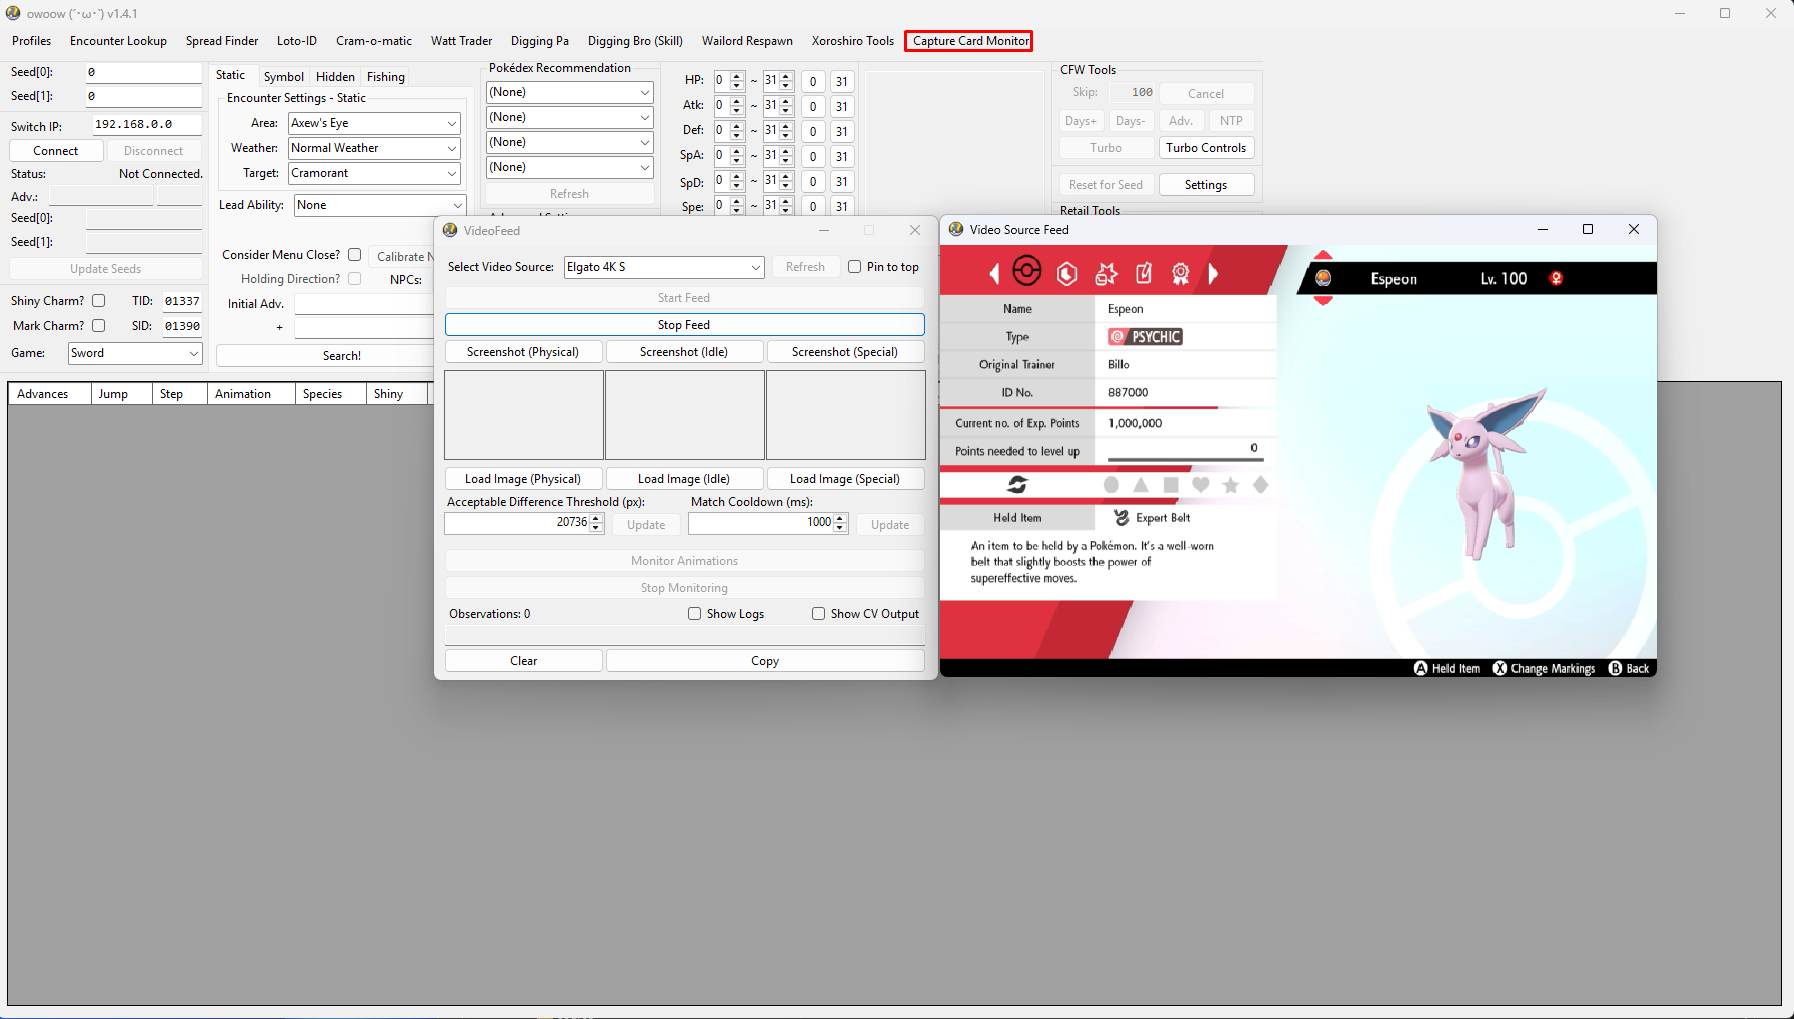Open the Cram-o-matic menu
This screenshot has height=1019, width=1794.
(374, 41)
